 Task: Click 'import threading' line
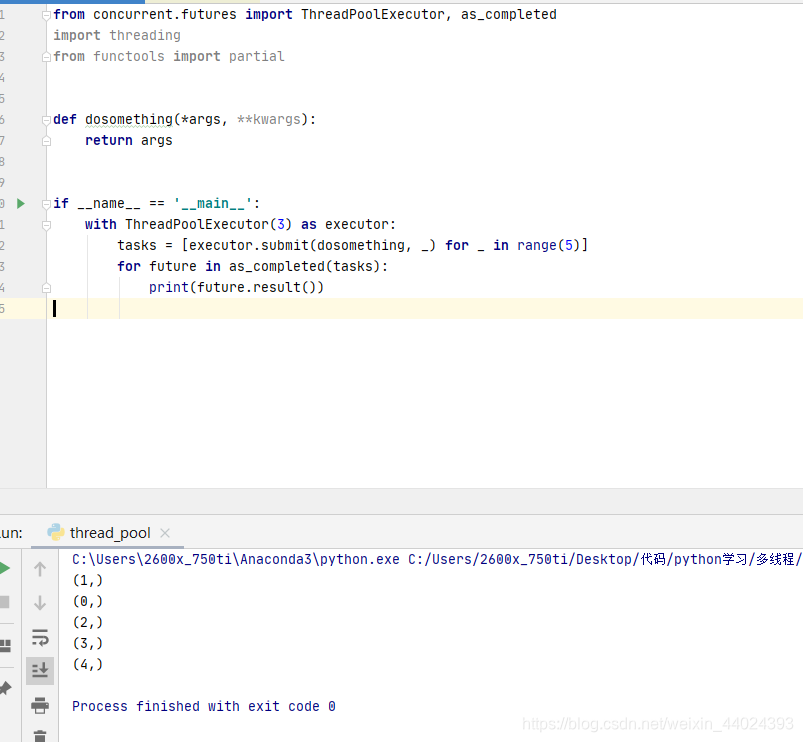coord(117,35)
